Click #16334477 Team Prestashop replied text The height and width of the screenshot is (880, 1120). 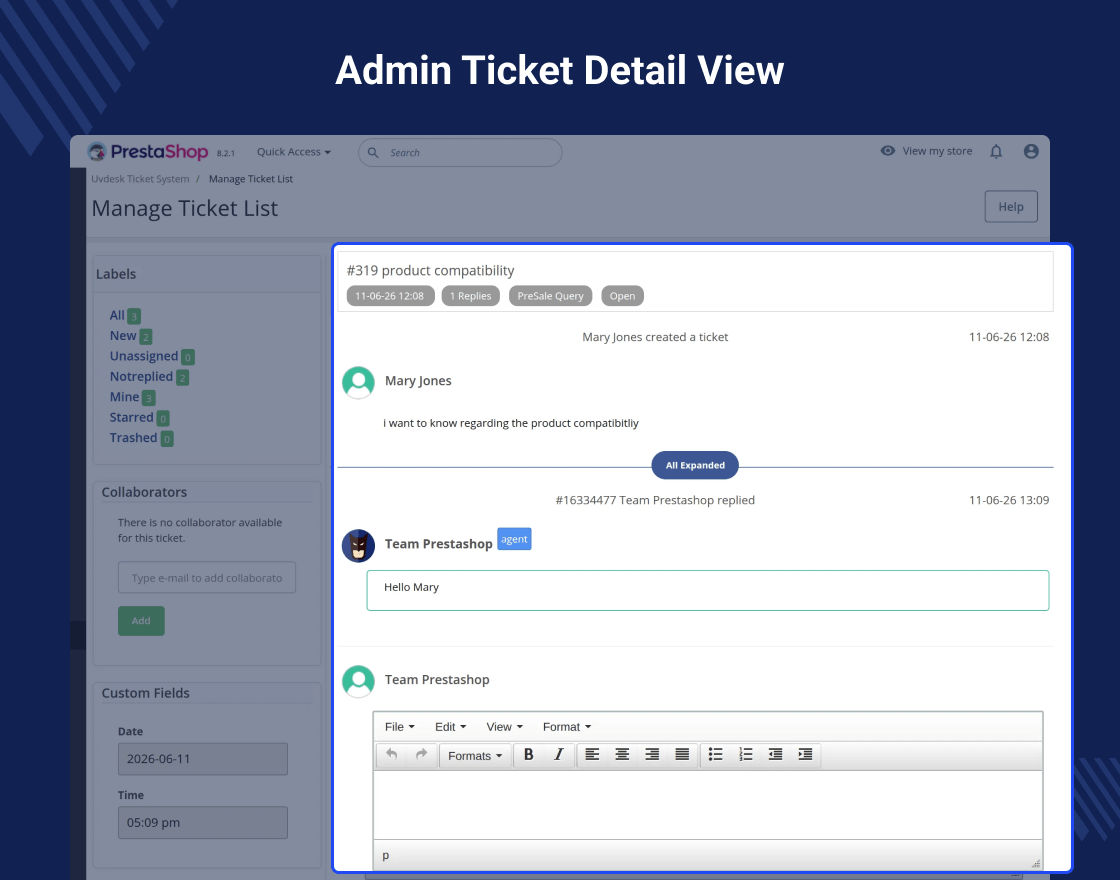tap(655, 500)
